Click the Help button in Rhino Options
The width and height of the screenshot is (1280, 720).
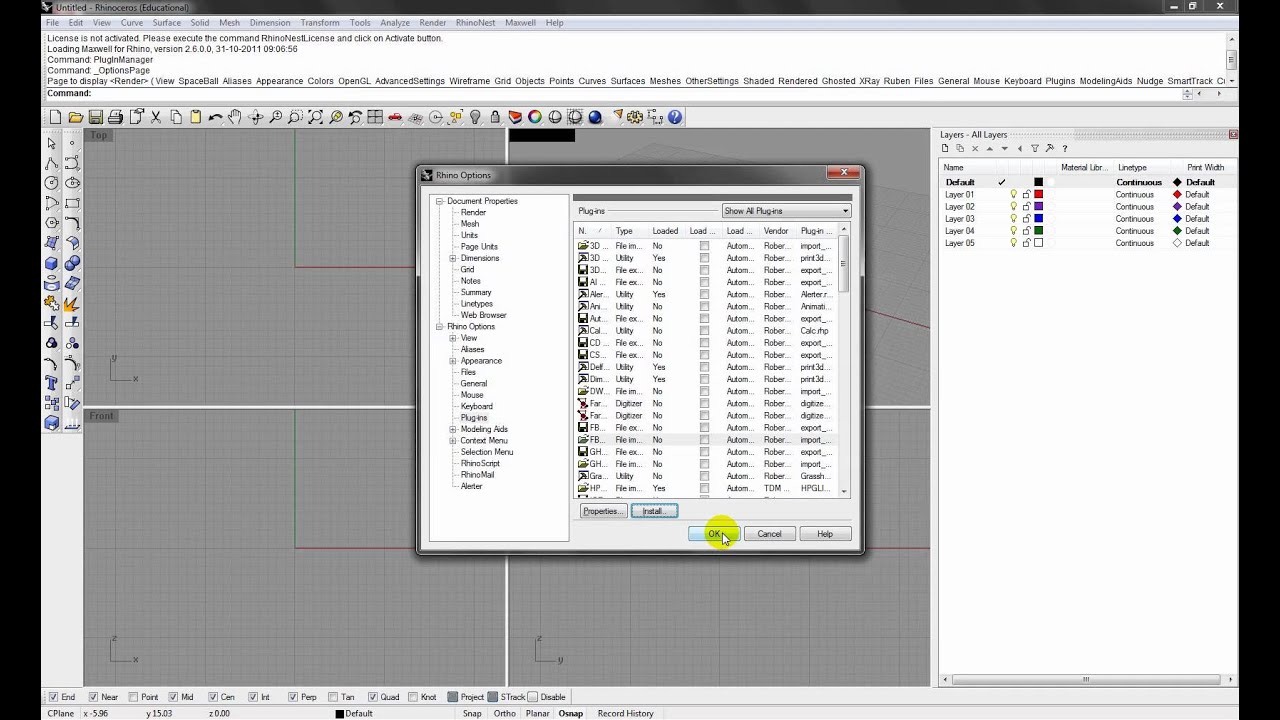[825, 534]
